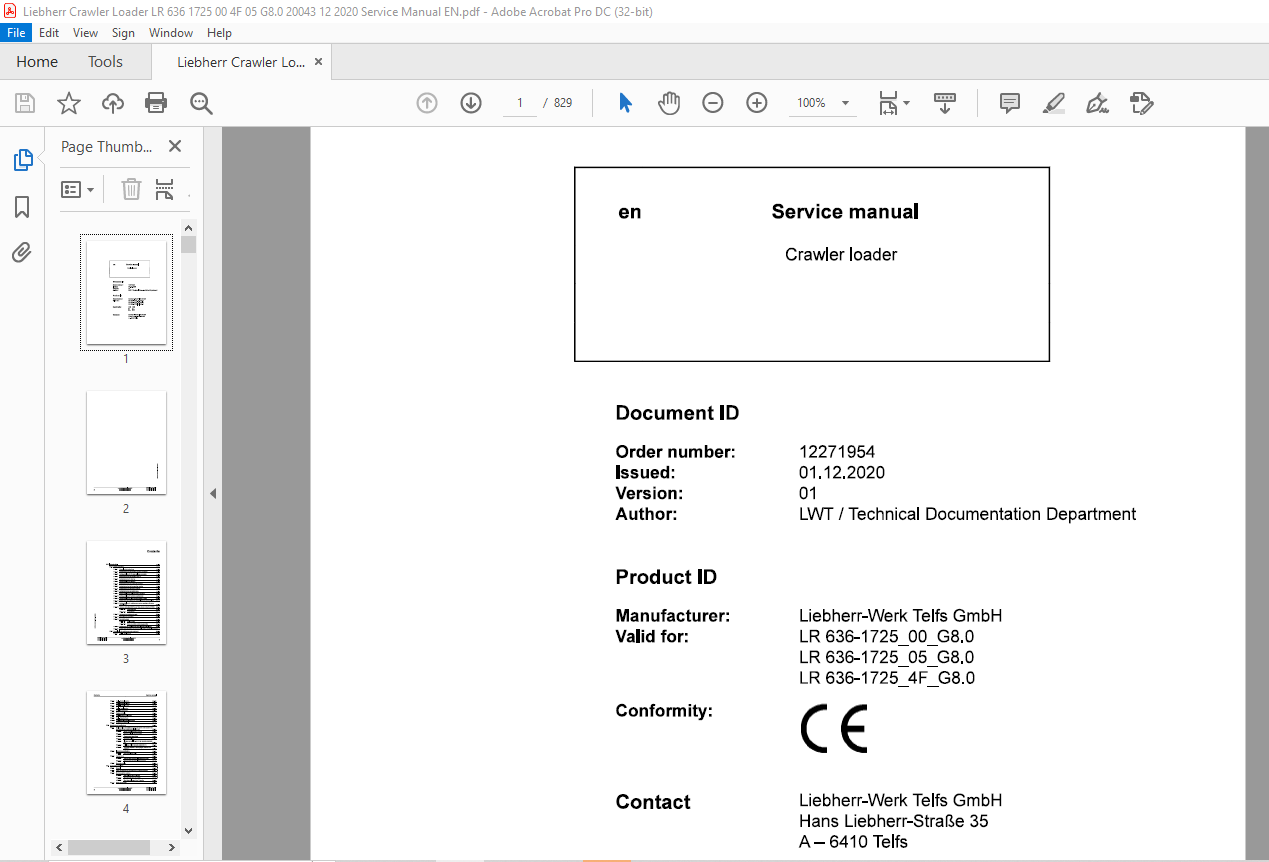Select page 4 thumbnail

126,742
